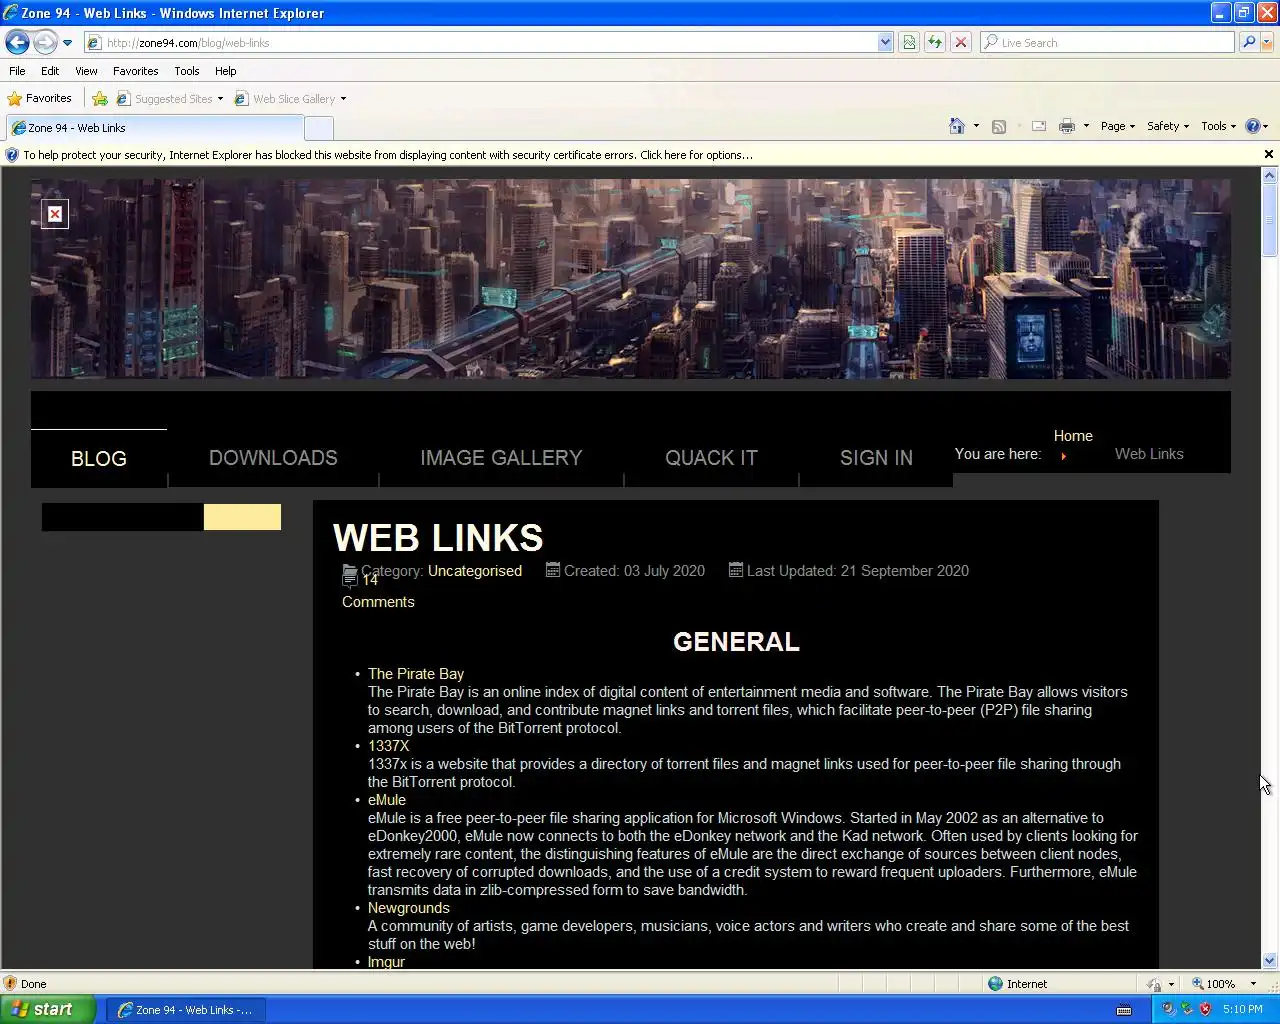Screen dimensions: 1280x1024
Task: Click the Internet security zone indicator
Action: pos(1018,984)
